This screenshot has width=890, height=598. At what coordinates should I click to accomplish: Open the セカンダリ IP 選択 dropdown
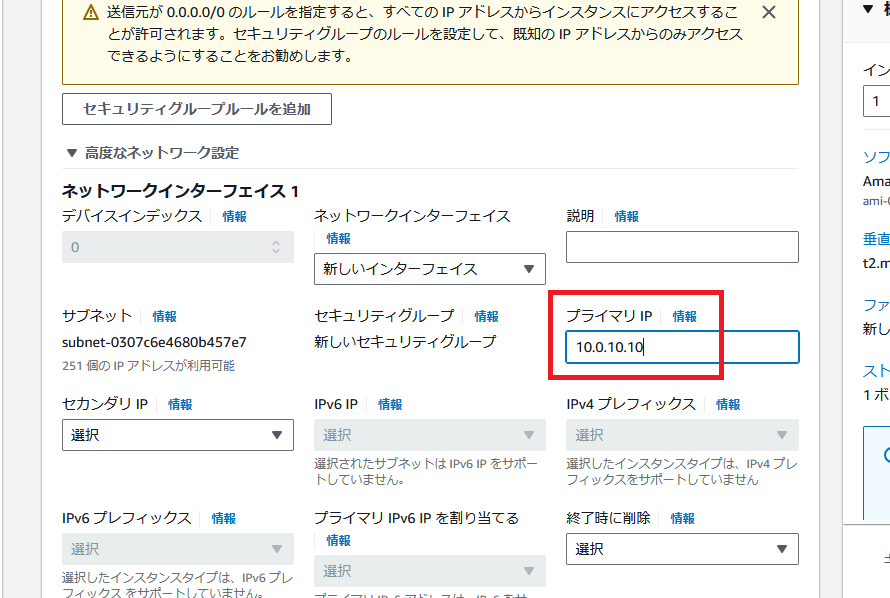tap(178, 435)
